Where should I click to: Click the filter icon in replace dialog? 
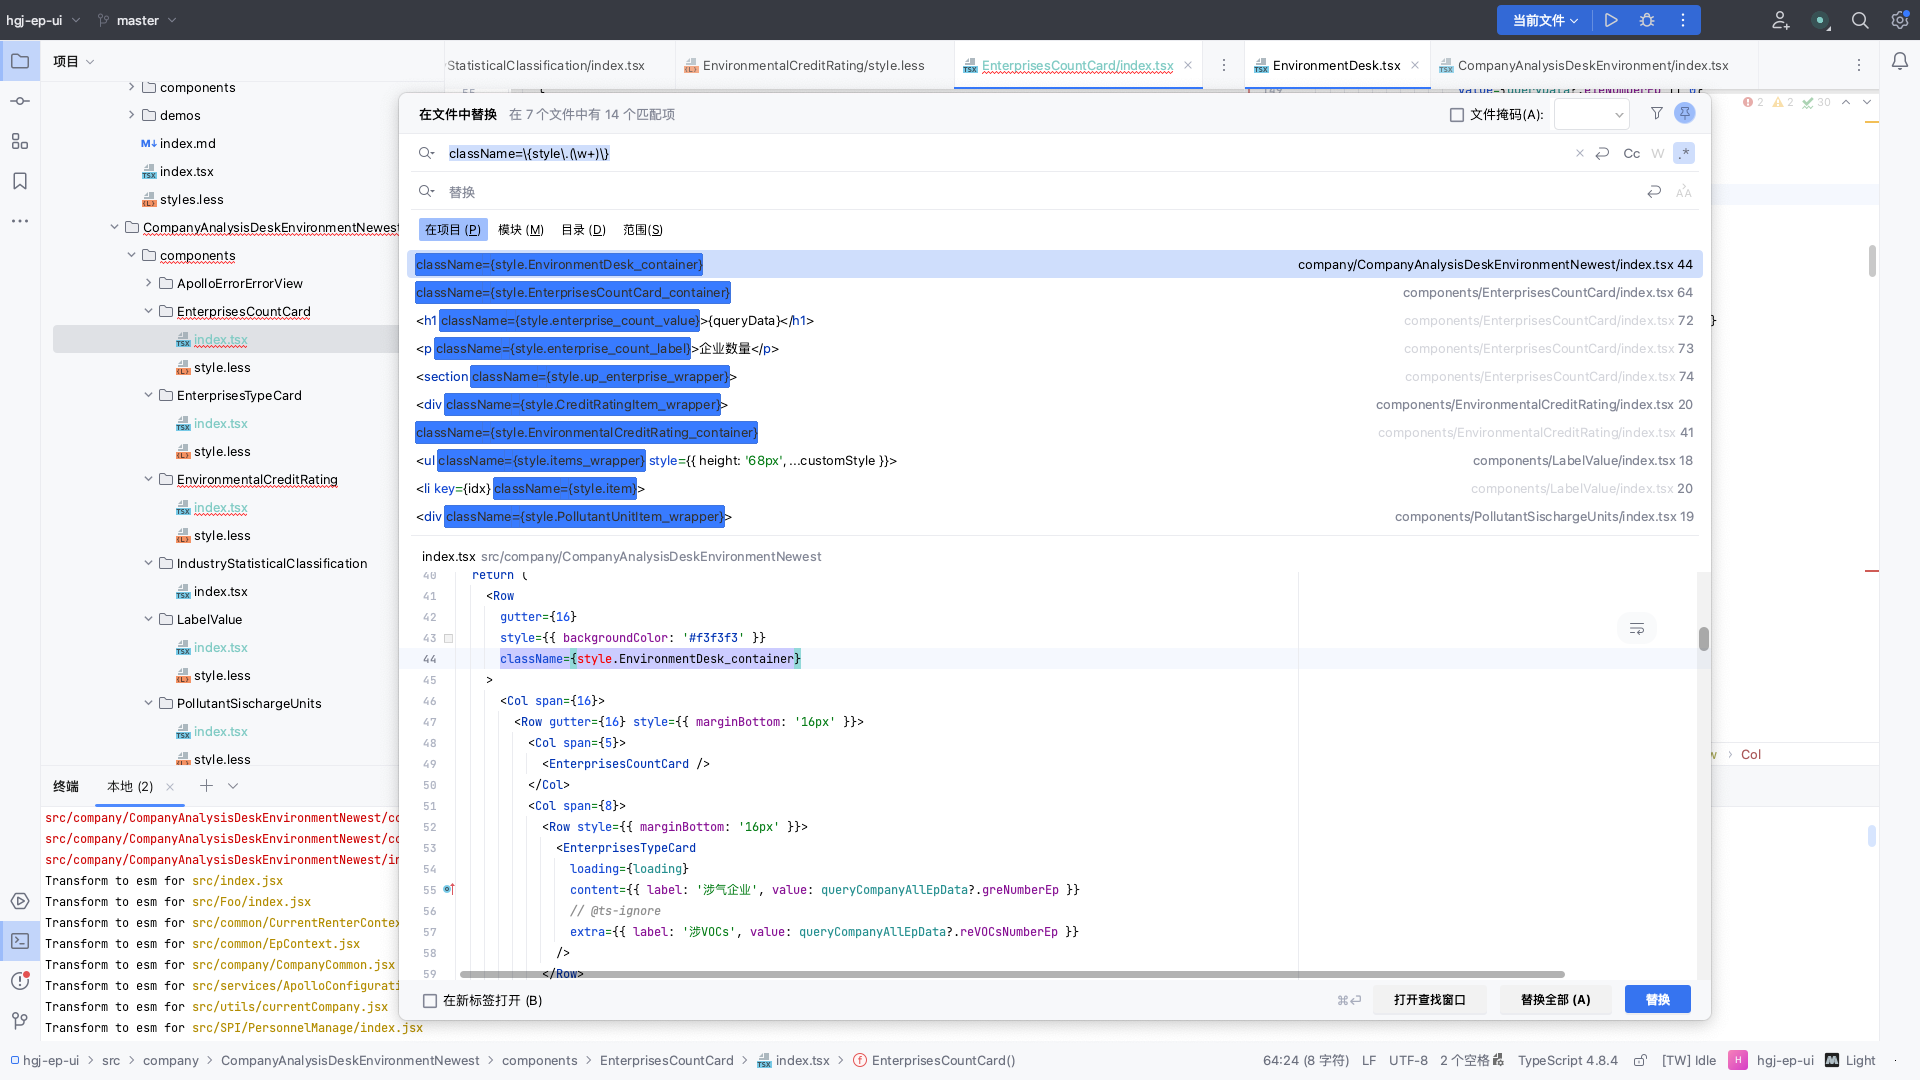(1657, 114)
